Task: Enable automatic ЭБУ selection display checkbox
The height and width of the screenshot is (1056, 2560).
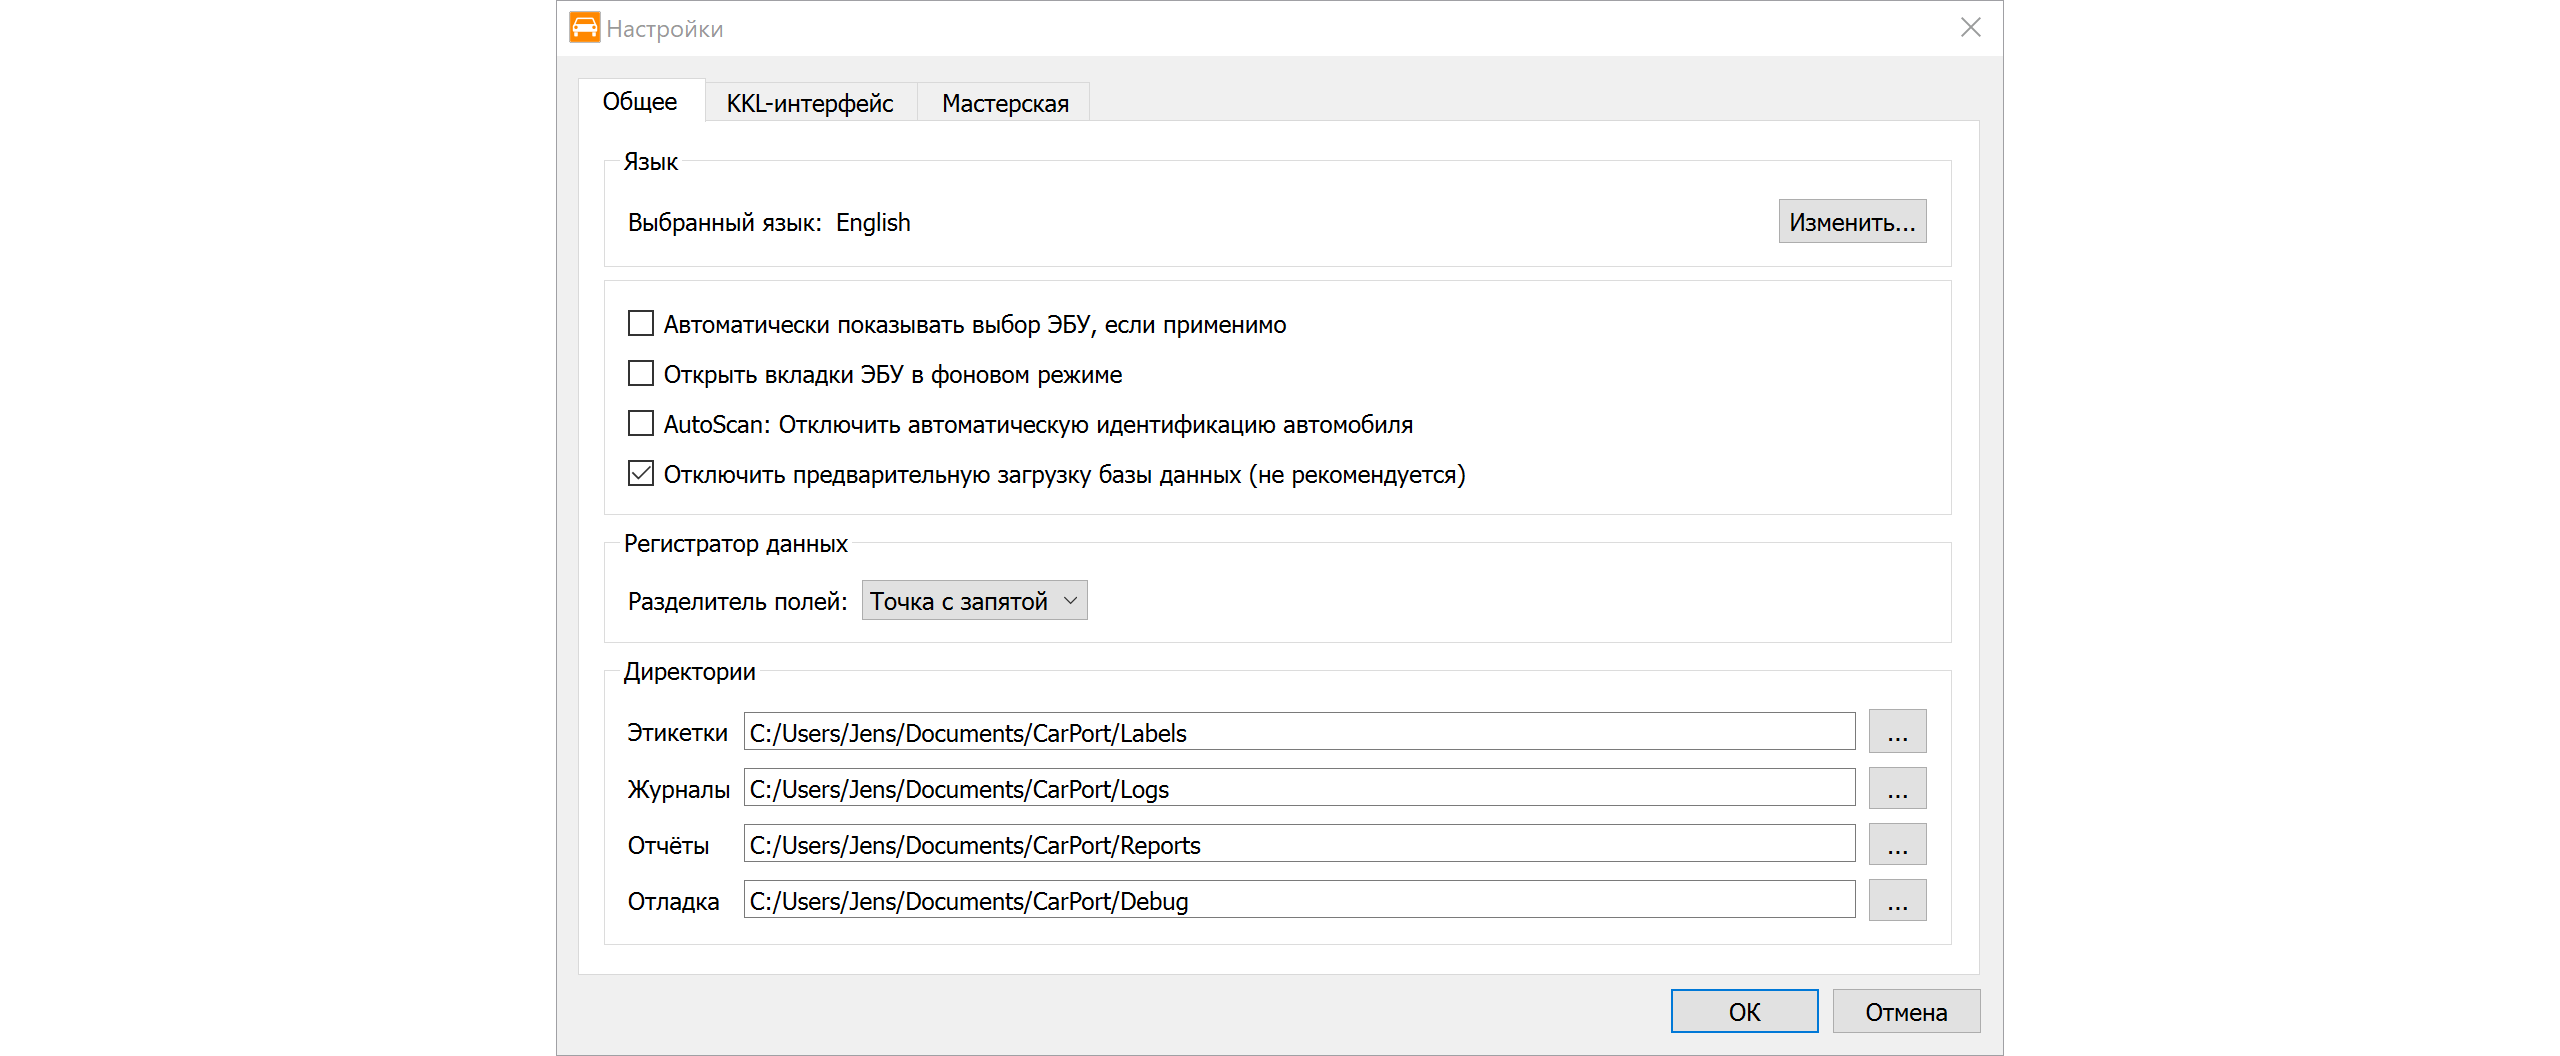Action: click(x=641, y=324)
